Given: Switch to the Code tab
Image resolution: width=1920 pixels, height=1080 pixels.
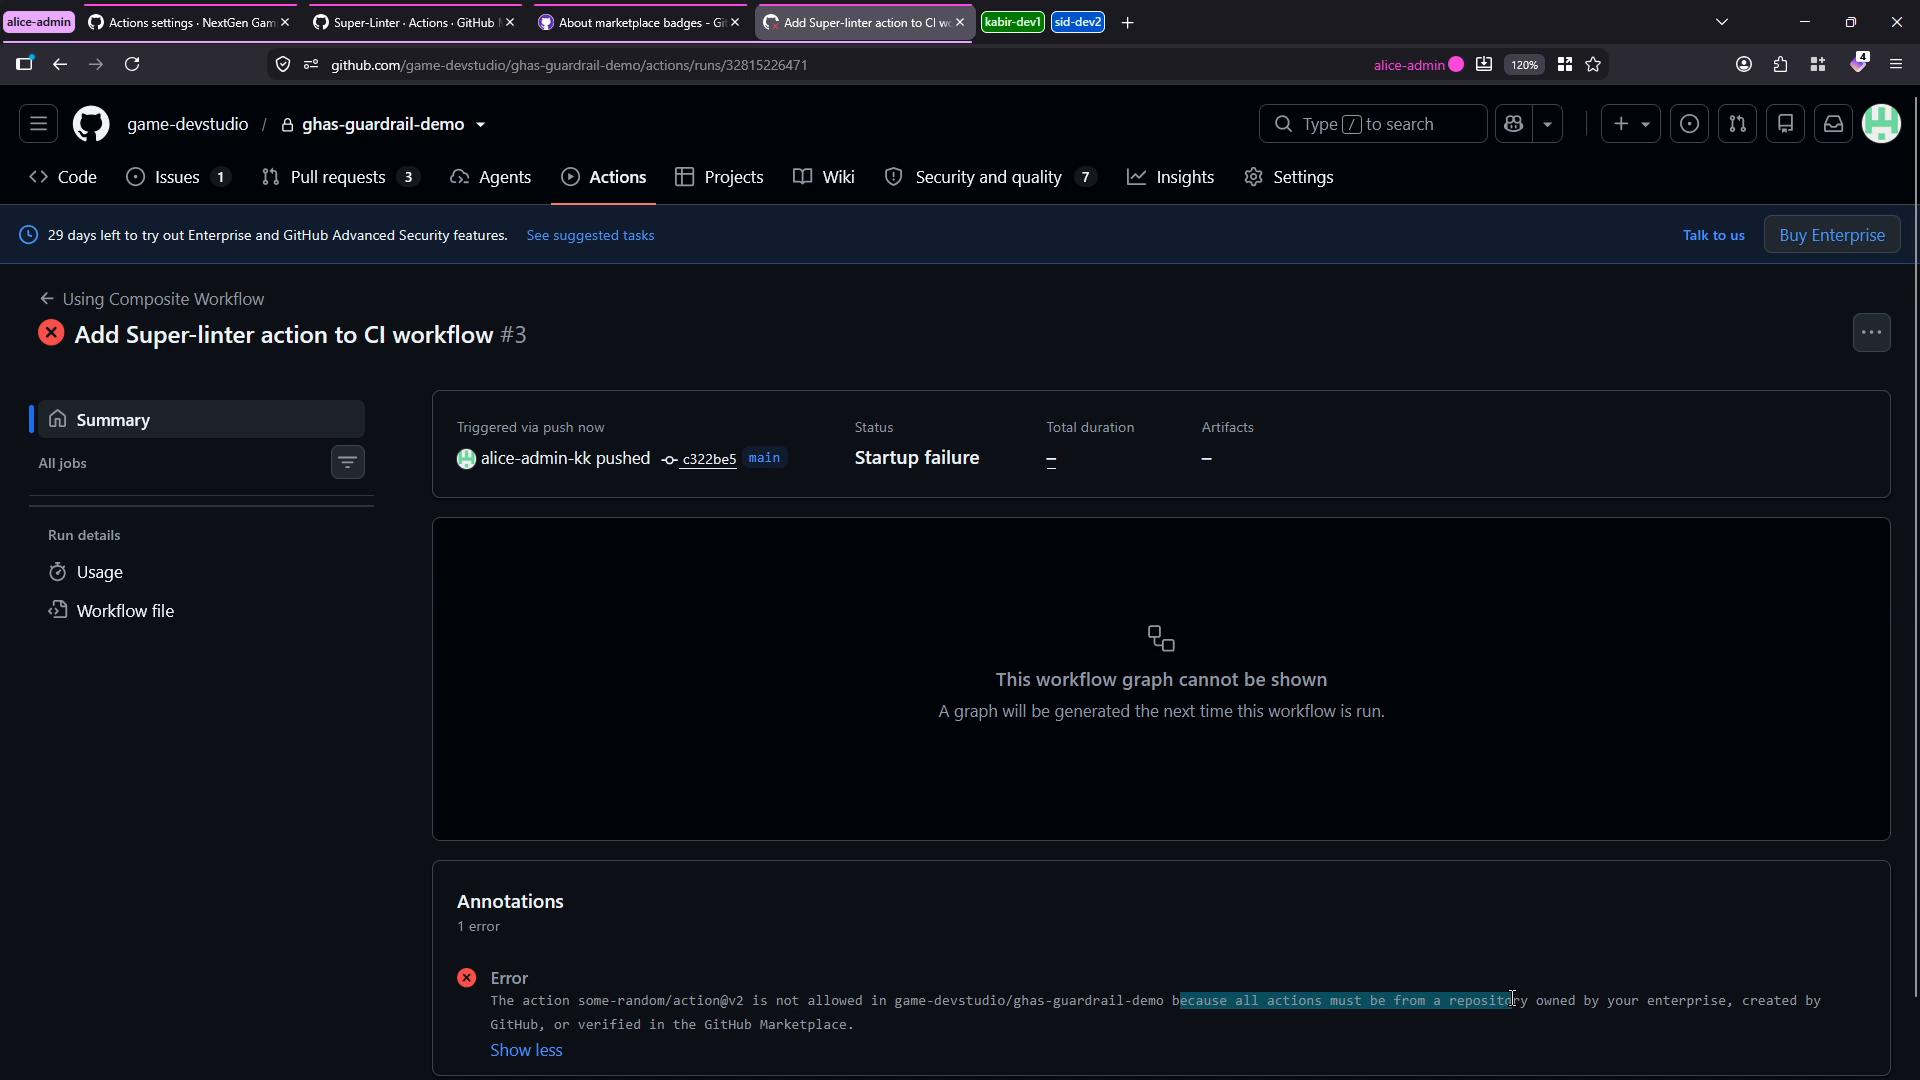Looking at the screenshot, I should (x=63, y=177).
